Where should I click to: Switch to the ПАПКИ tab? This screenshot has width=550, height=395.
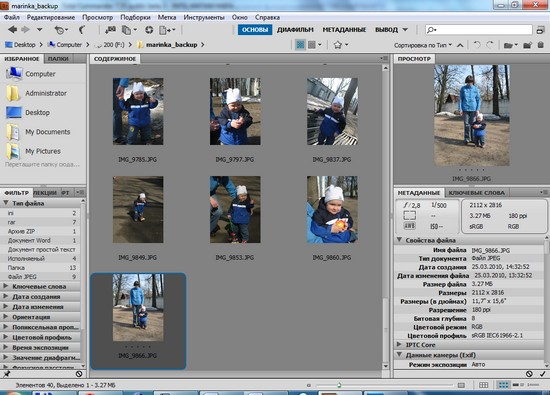(x=58, y=59)
